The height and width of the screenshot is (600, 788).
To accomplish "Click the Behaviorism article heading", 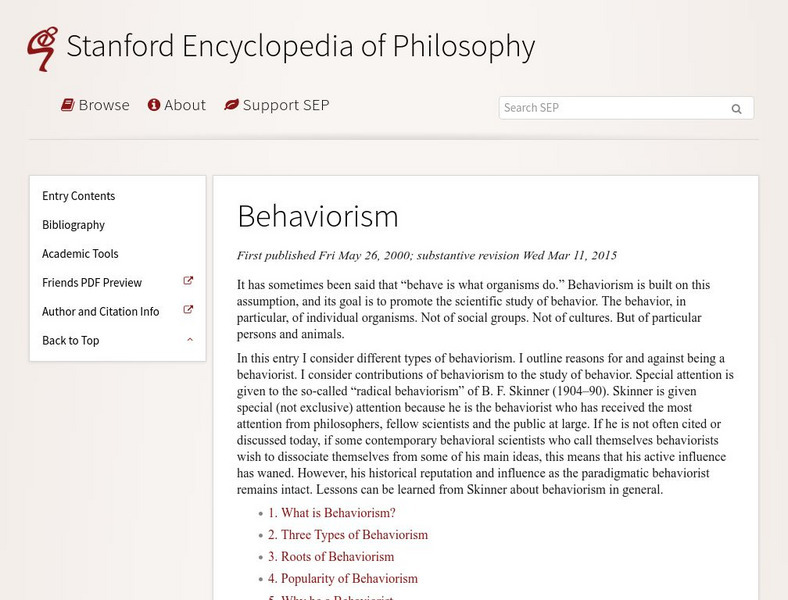I will [318, 216].
